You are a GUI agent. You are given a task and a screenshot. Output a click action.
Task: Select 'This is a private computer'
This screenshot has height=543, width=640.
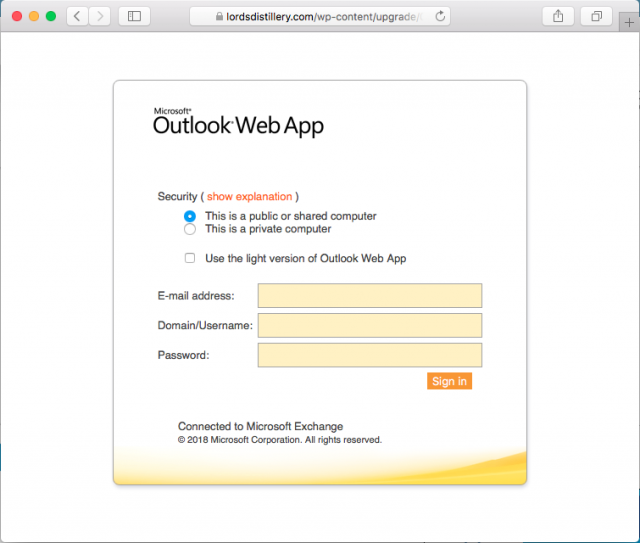click(x=190, y=229)
